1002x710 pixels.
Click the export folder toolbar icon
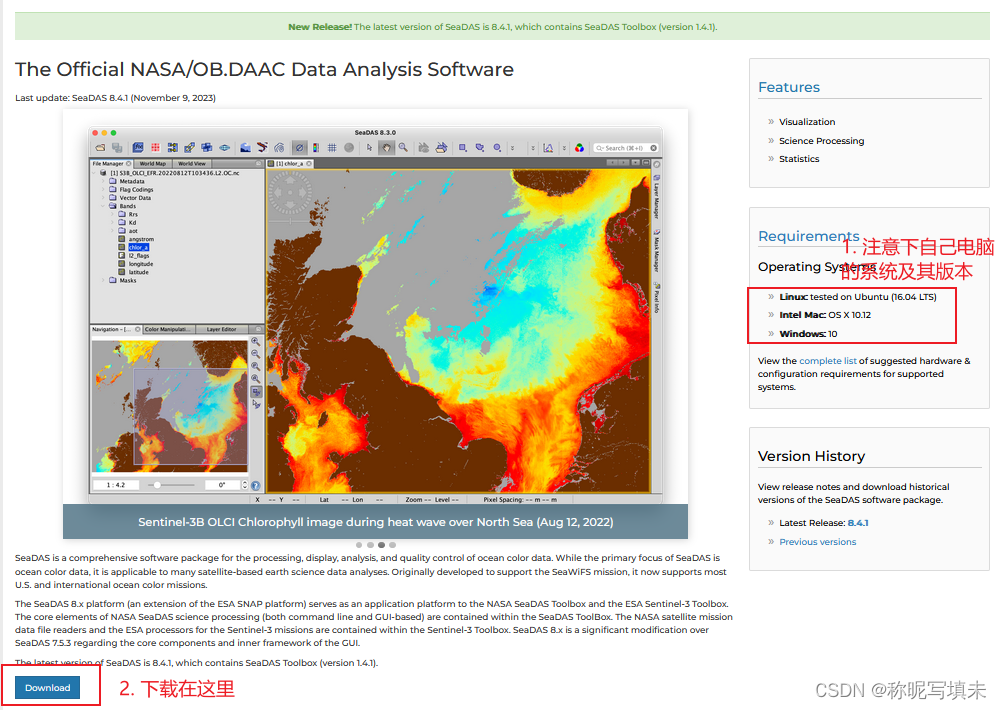tap(441, 147)
